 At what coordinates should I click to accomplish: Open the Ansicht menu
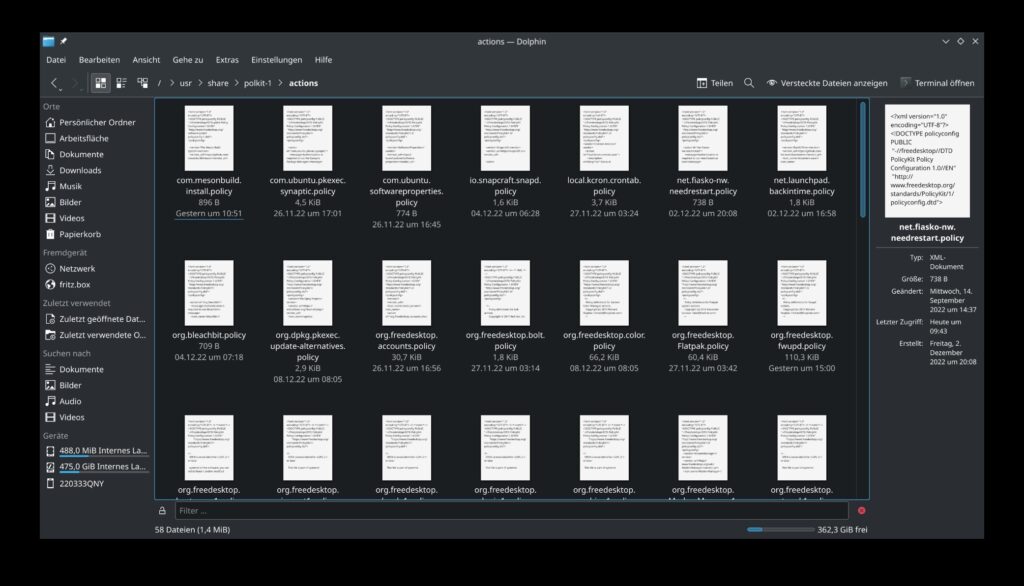(x=146, y=60)
